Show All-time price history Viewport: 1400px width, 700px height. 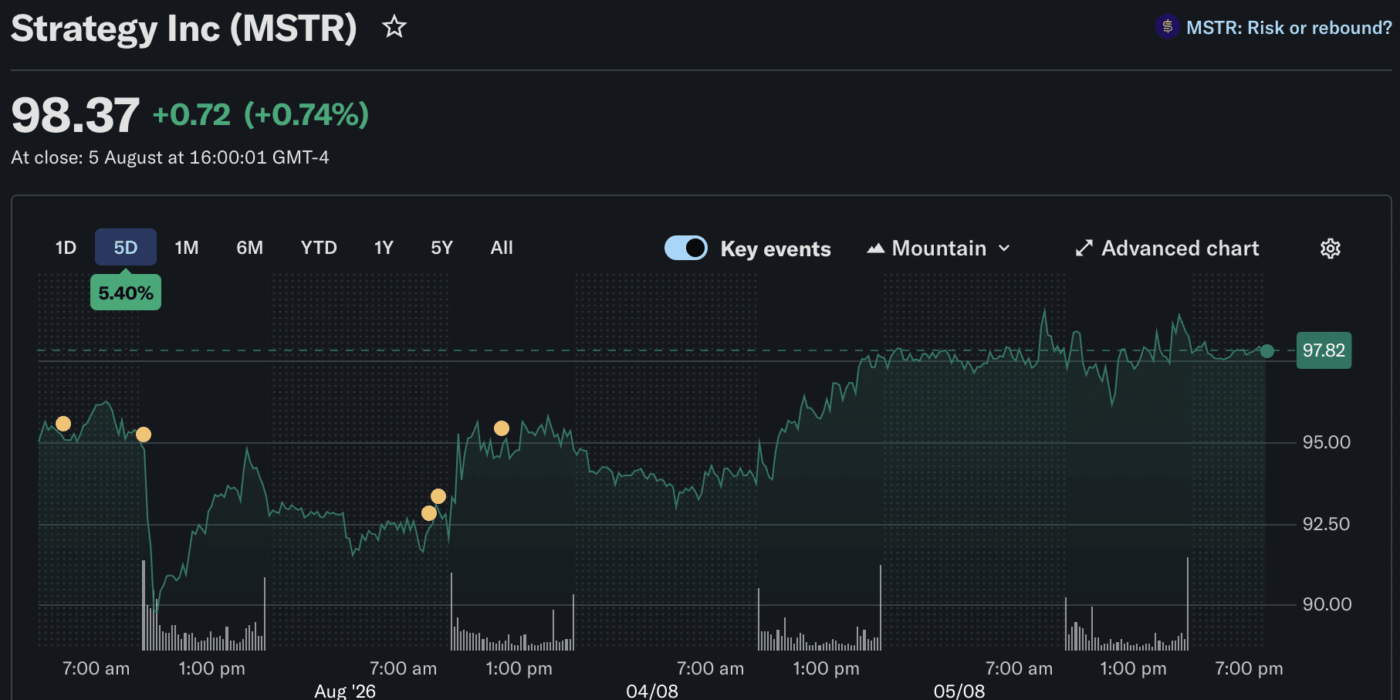(x=502, y=247)
